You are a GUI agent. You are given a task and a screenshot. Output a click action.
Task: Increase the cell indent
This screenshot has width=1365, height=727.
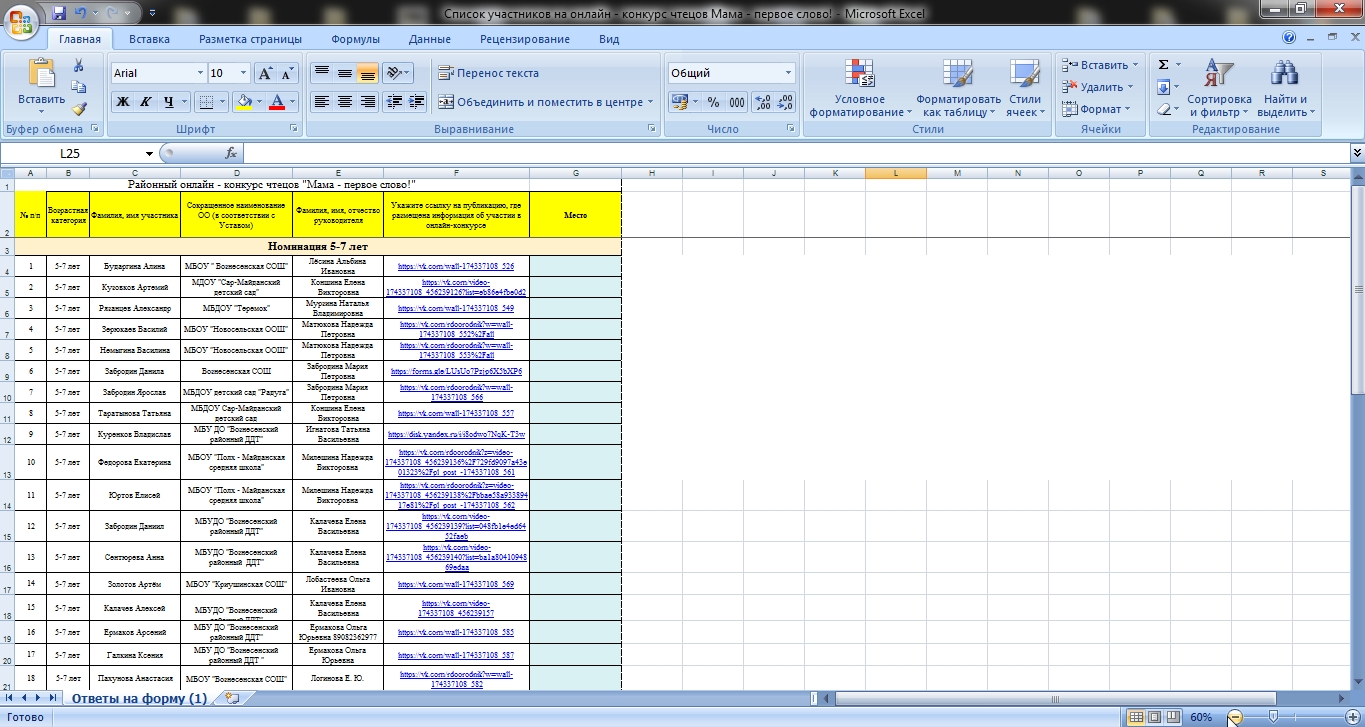(x=416, y=101)
